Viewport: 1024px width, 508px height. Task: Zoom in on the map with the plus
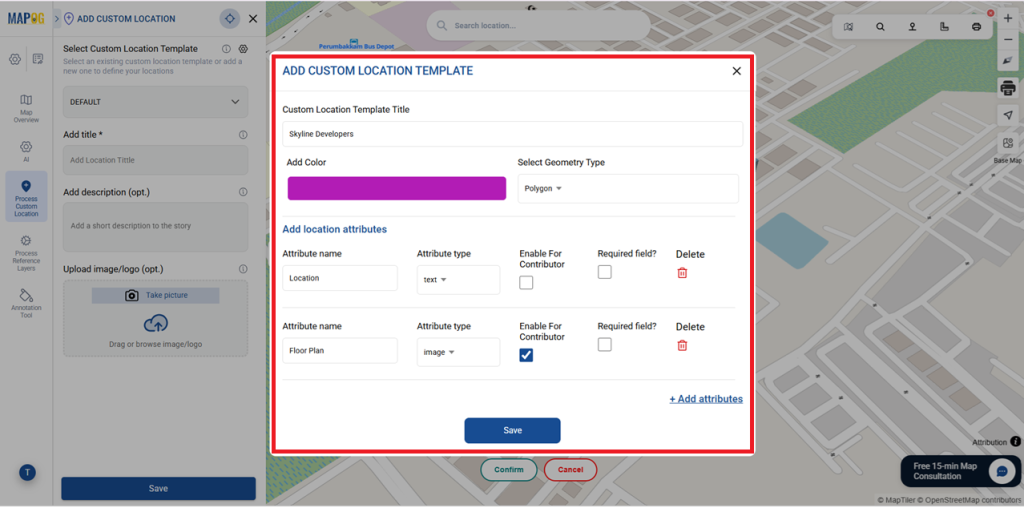pos(1008,19)
